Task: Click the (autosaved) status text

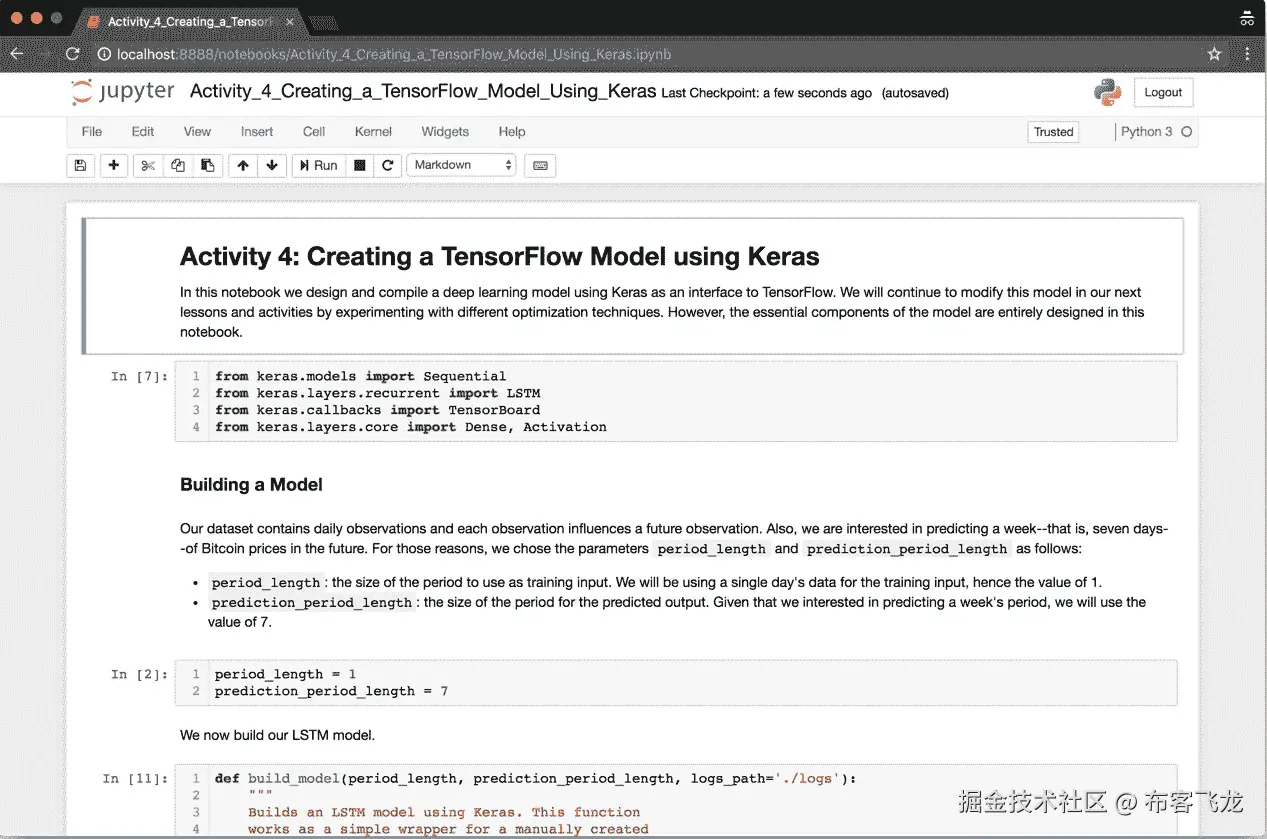Action: point(915,93)
